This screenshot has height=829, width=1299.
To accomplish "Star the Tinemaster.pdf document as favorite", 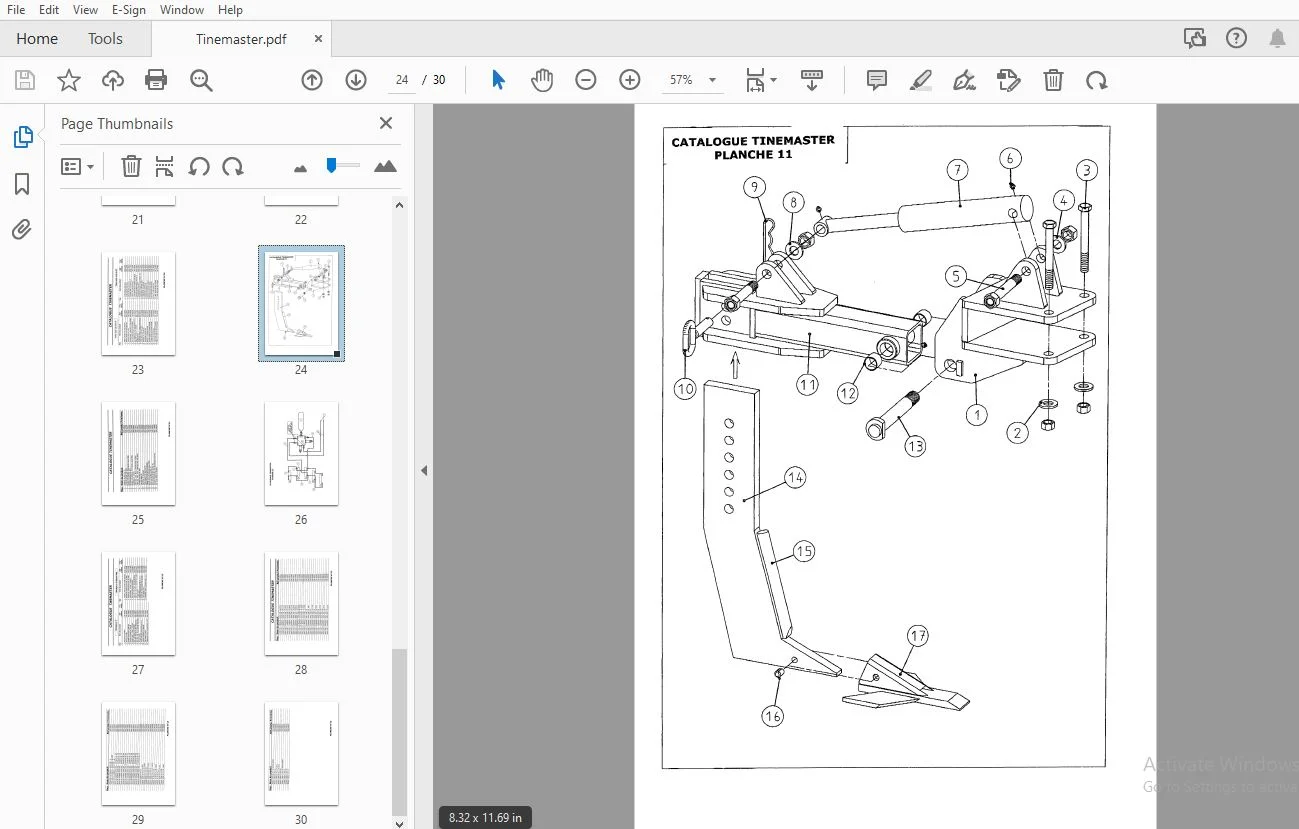I will 69,81.
